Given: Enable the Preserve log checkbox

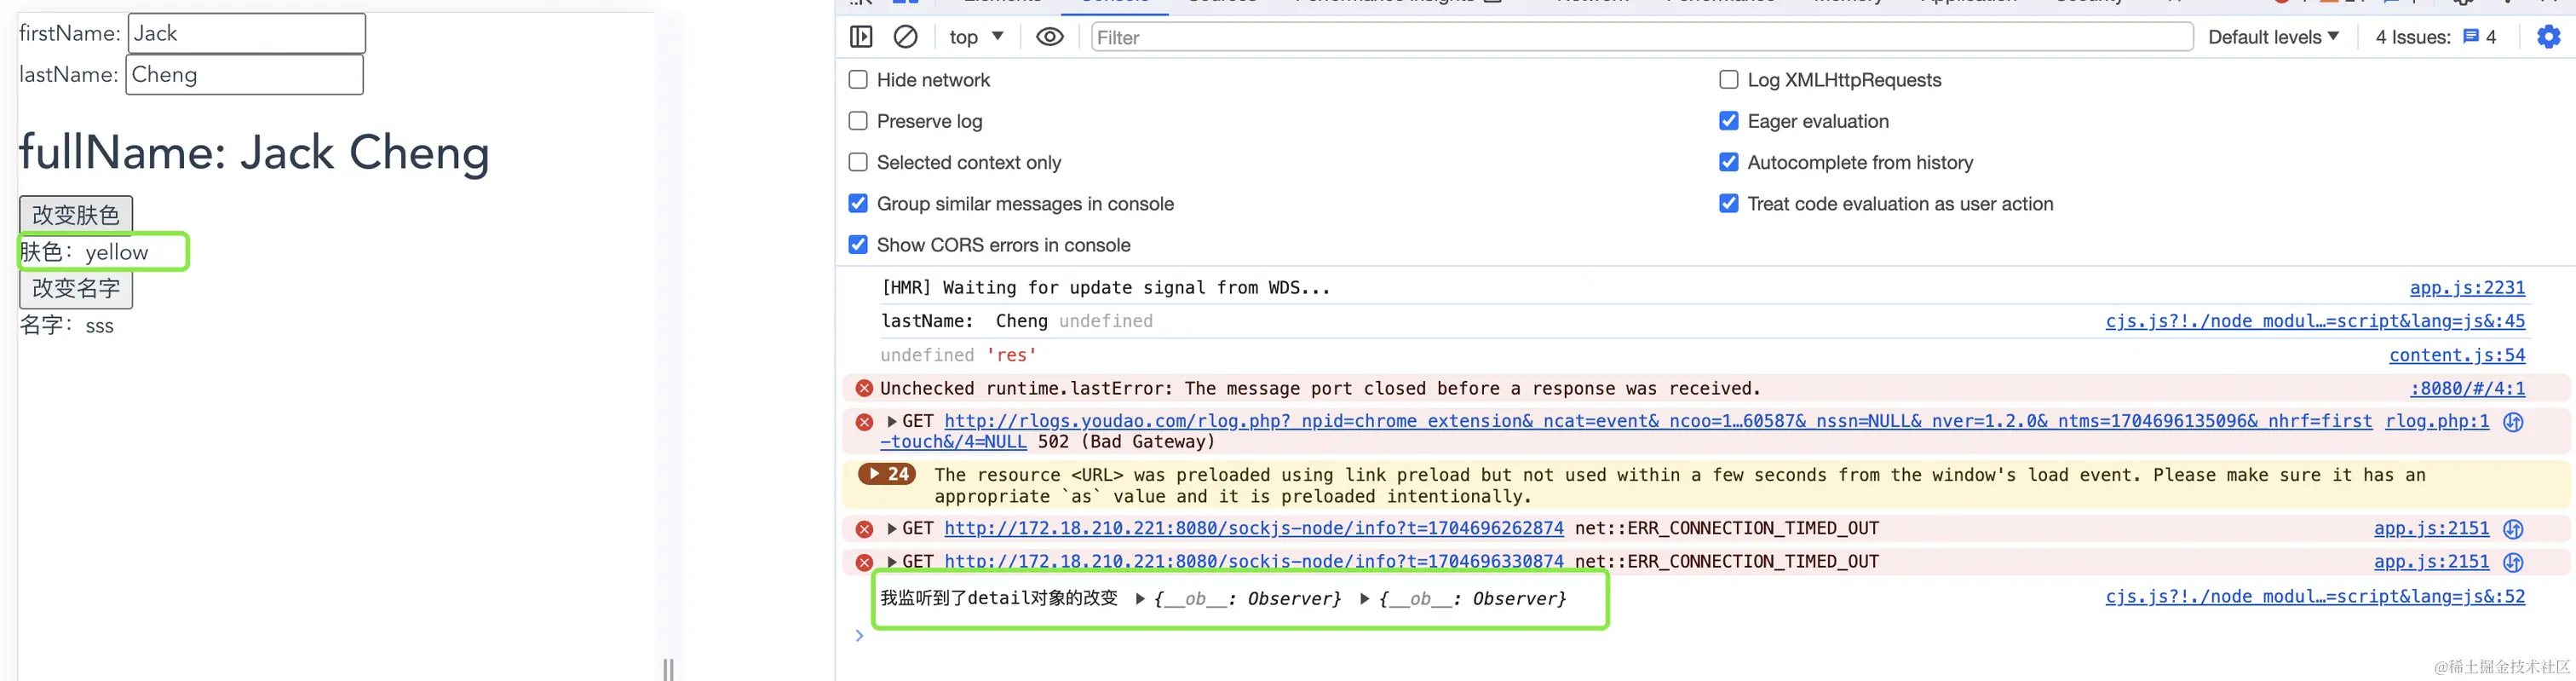Looking at the screenshot, I should 858,121.
